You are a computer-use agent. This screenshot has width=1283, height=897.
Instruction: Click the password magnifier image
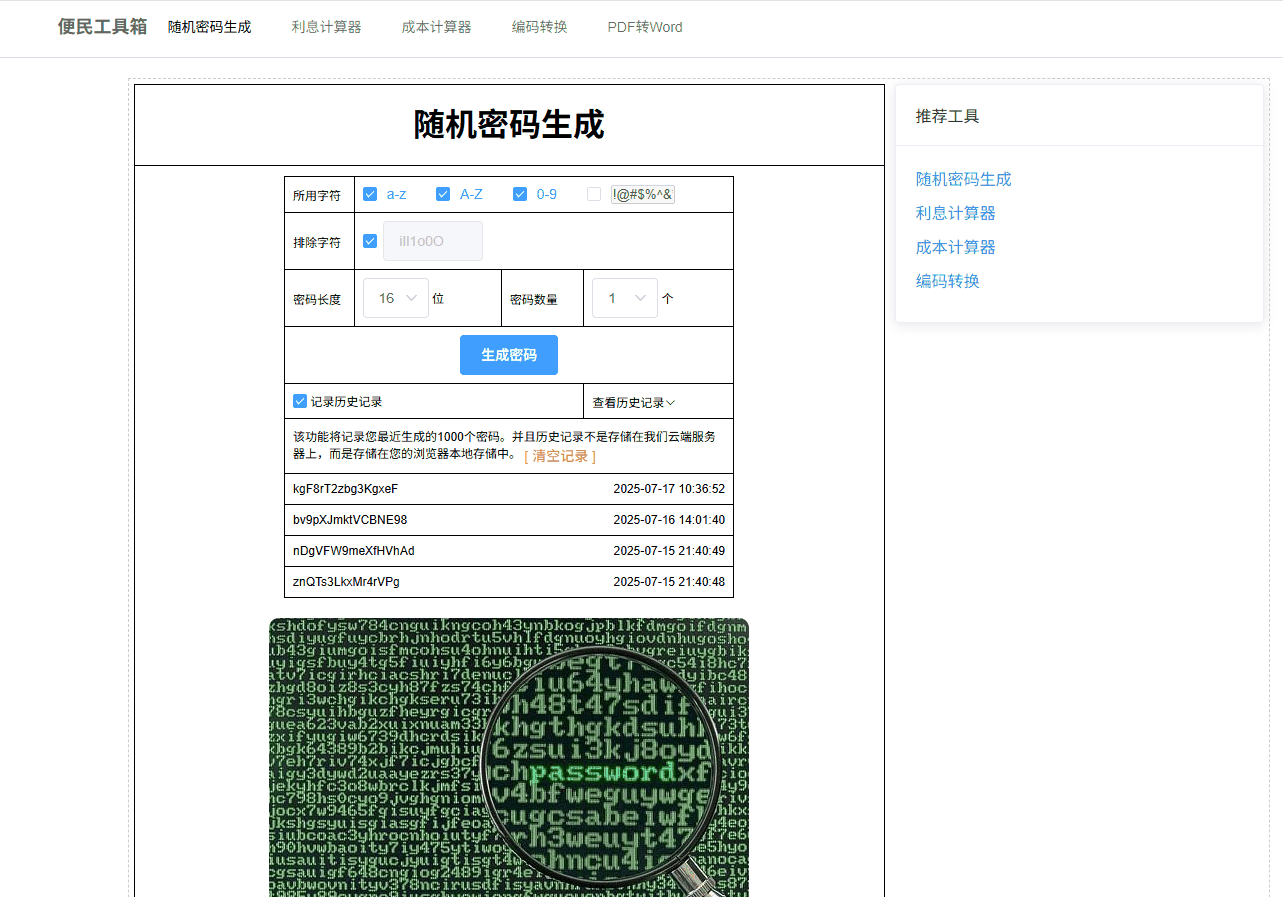click(x=509, y=757)
